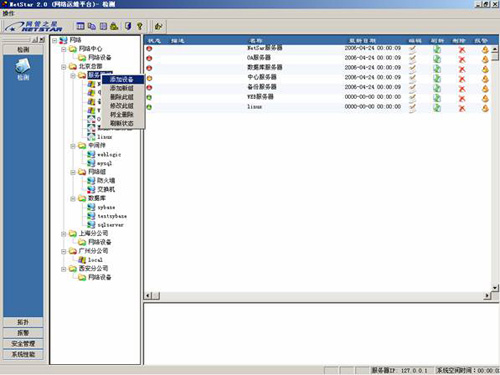Screen dimensions: 500x375
Task: Click the 最新日期 column header
Action: click(362, 41)
